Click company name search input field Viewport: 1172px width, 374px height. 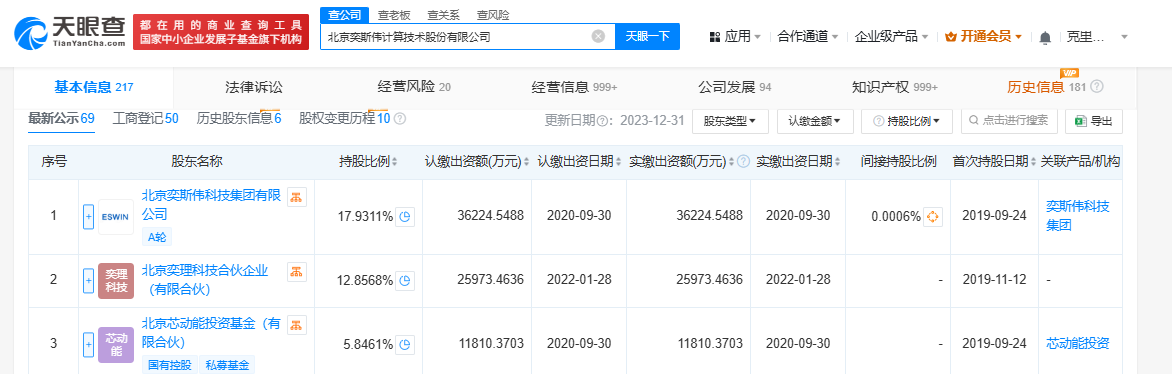(x=467, y=36)
